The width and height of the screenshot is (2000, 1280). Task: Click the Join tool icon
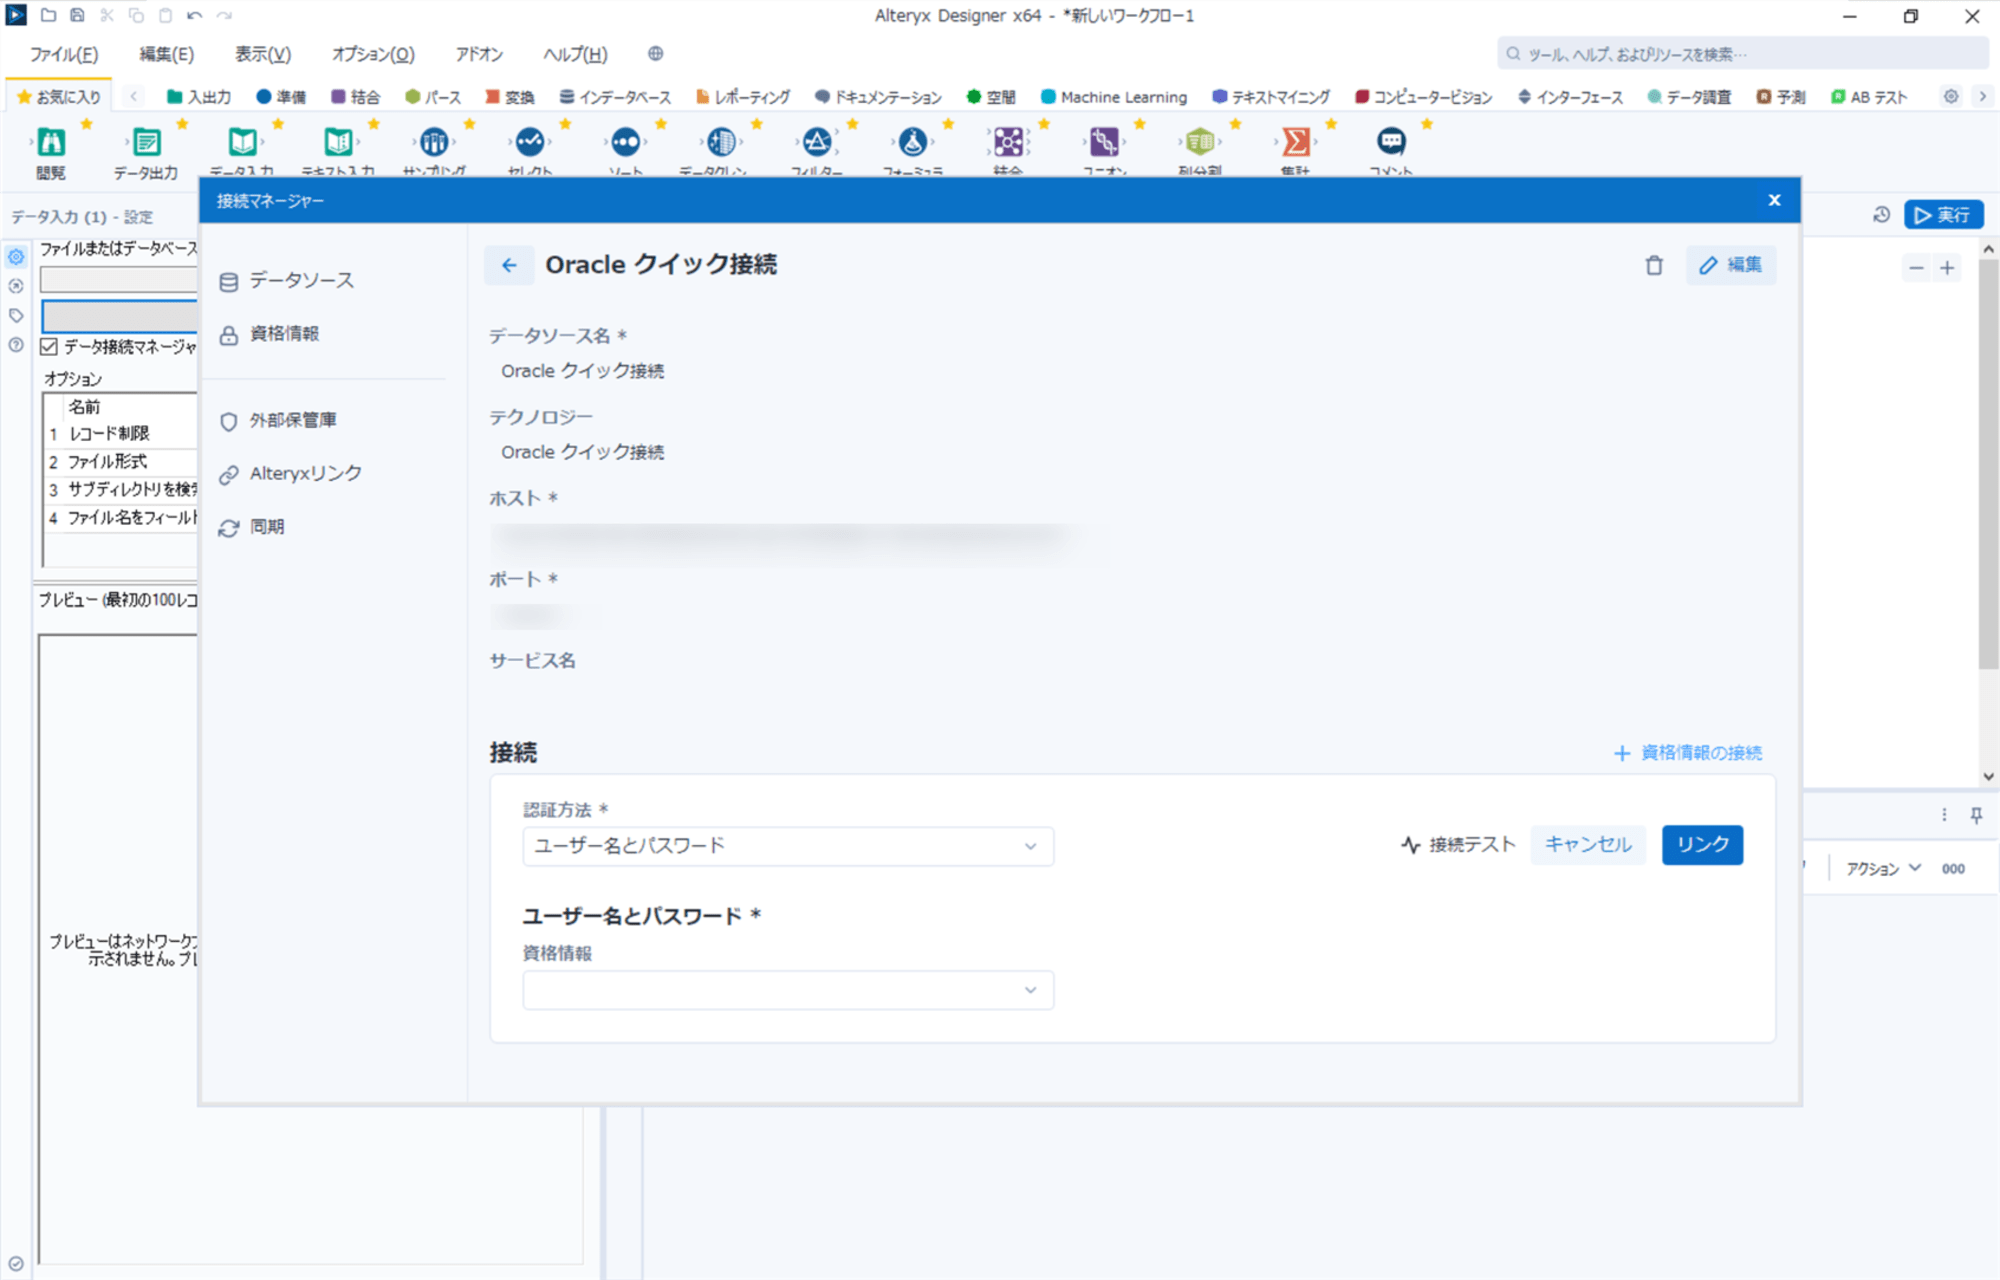1008,142
